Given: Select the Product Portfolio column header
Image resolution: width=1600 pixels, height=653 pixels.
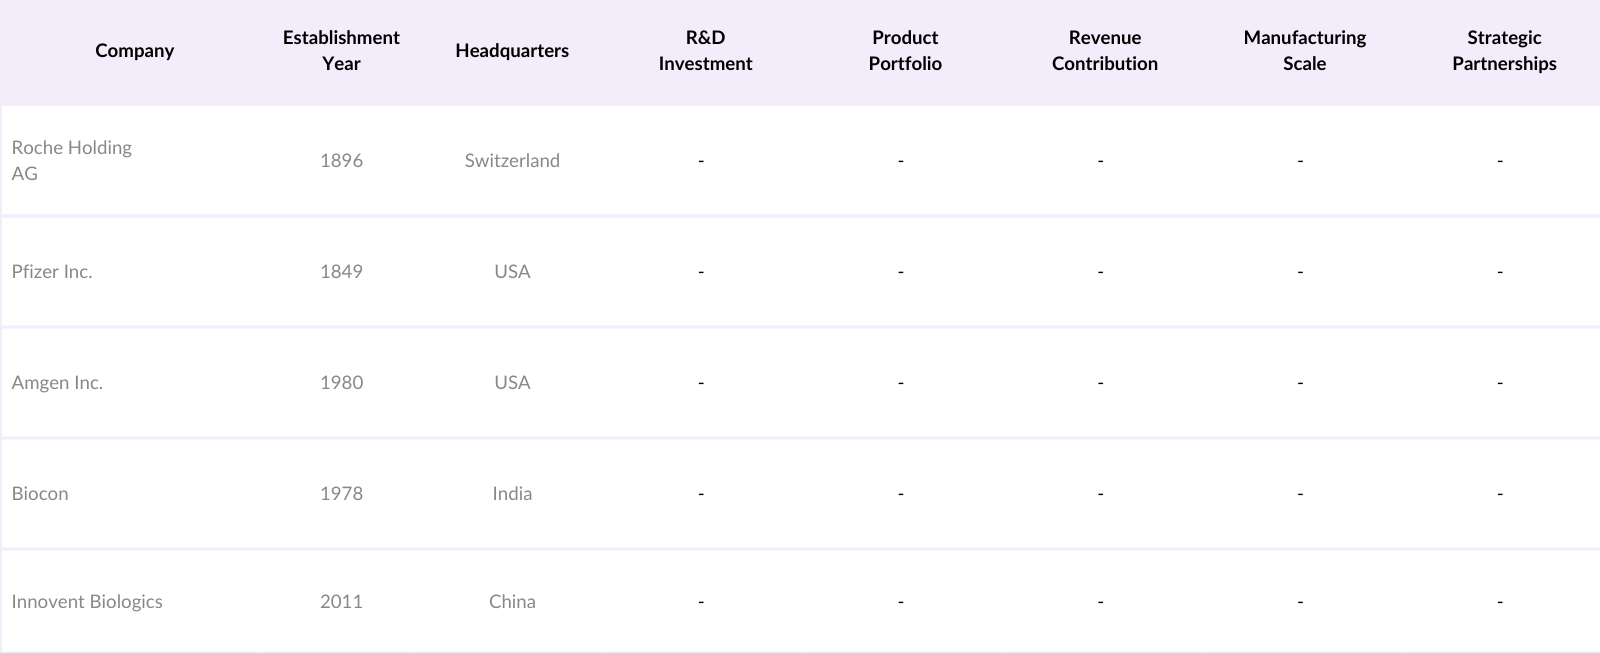Looking at the screenshot, I should click(x=905, y=51).
